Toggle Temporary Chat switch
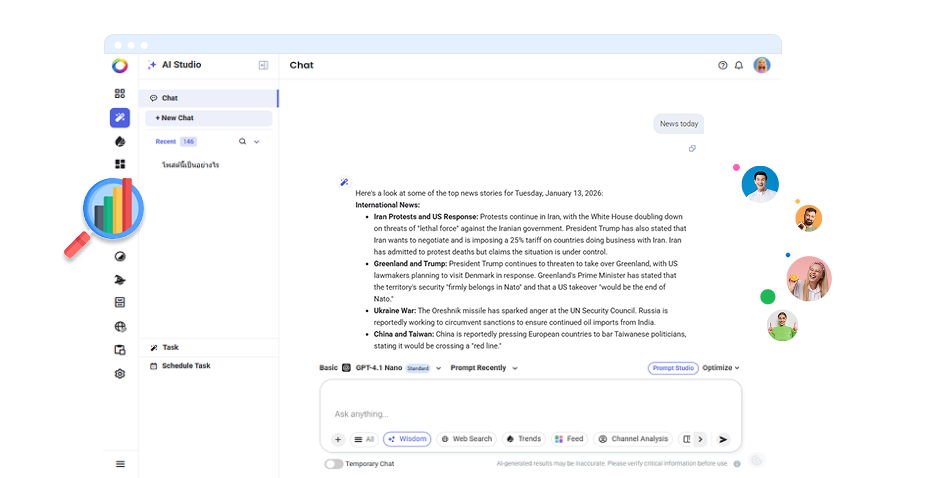 click(x=333, y=464)
